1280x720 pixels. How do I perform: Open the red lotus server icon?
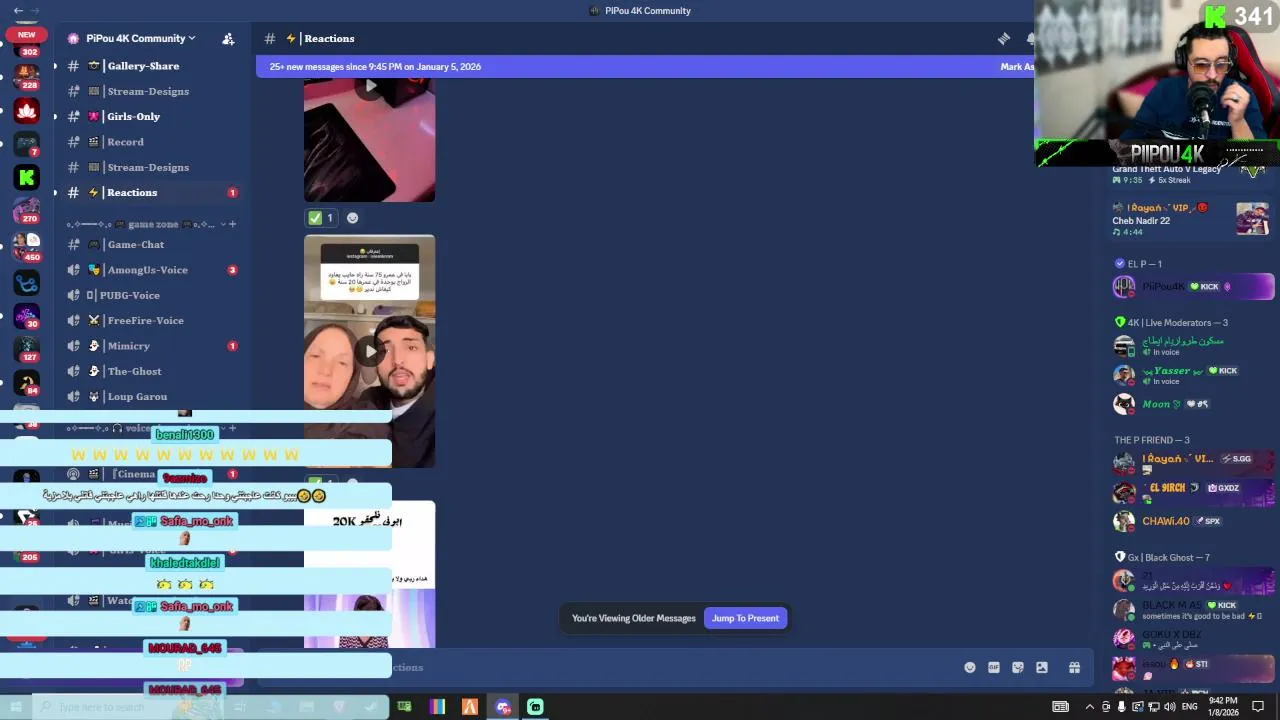coord(26,110)
